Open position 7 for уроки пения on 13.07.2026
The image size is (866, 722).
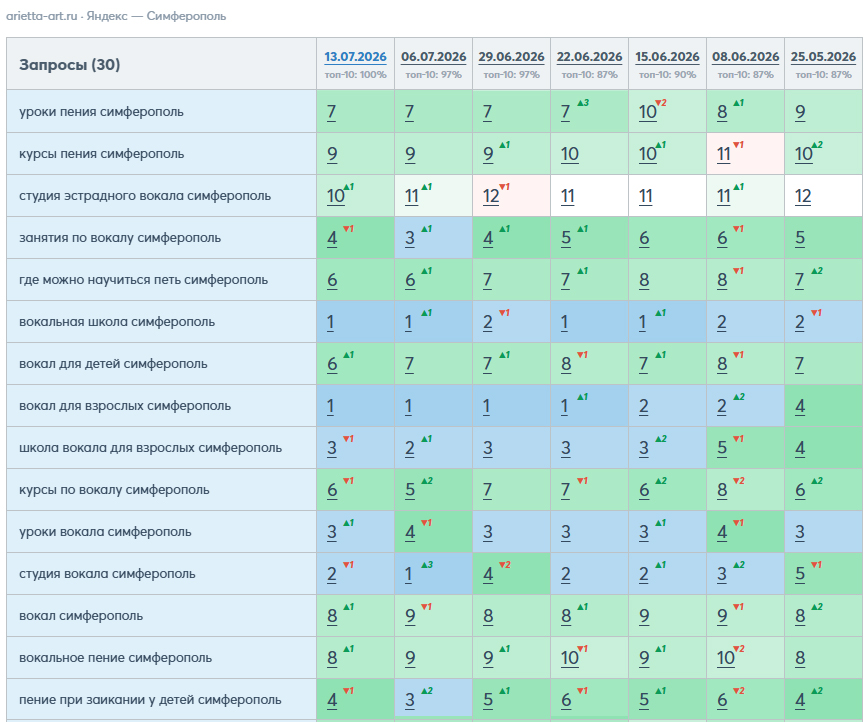tap(331, 112)
